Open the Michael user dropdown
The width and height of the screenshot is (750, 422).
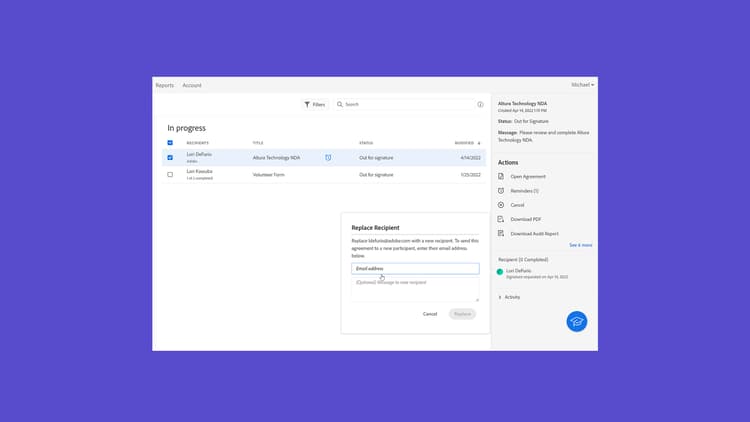583,85
